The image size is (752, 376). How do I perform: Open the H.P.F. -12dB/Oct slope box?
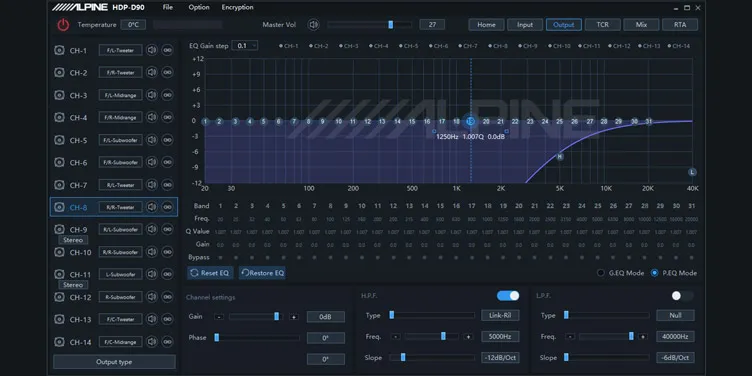tap(500, 358)
